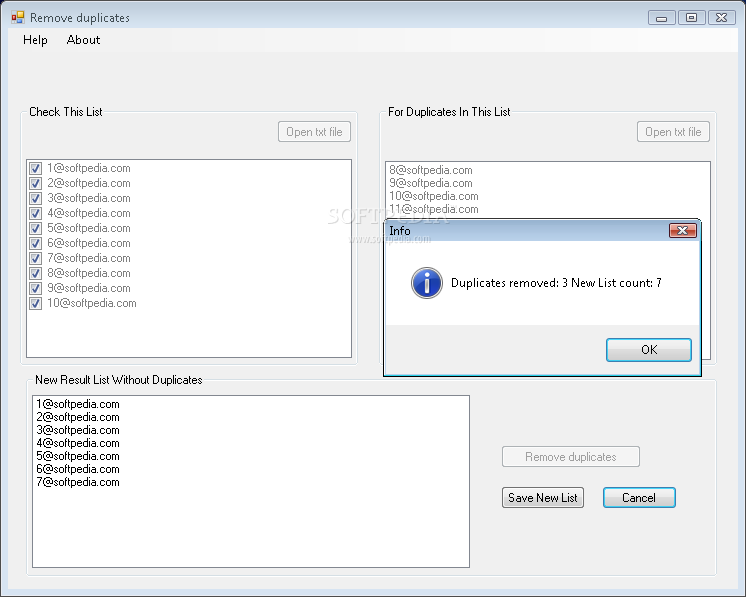Maximize the Remove duplicates window
Image resolution: width=746 pixels, height=597 pixels.
[x=691, y=18]
